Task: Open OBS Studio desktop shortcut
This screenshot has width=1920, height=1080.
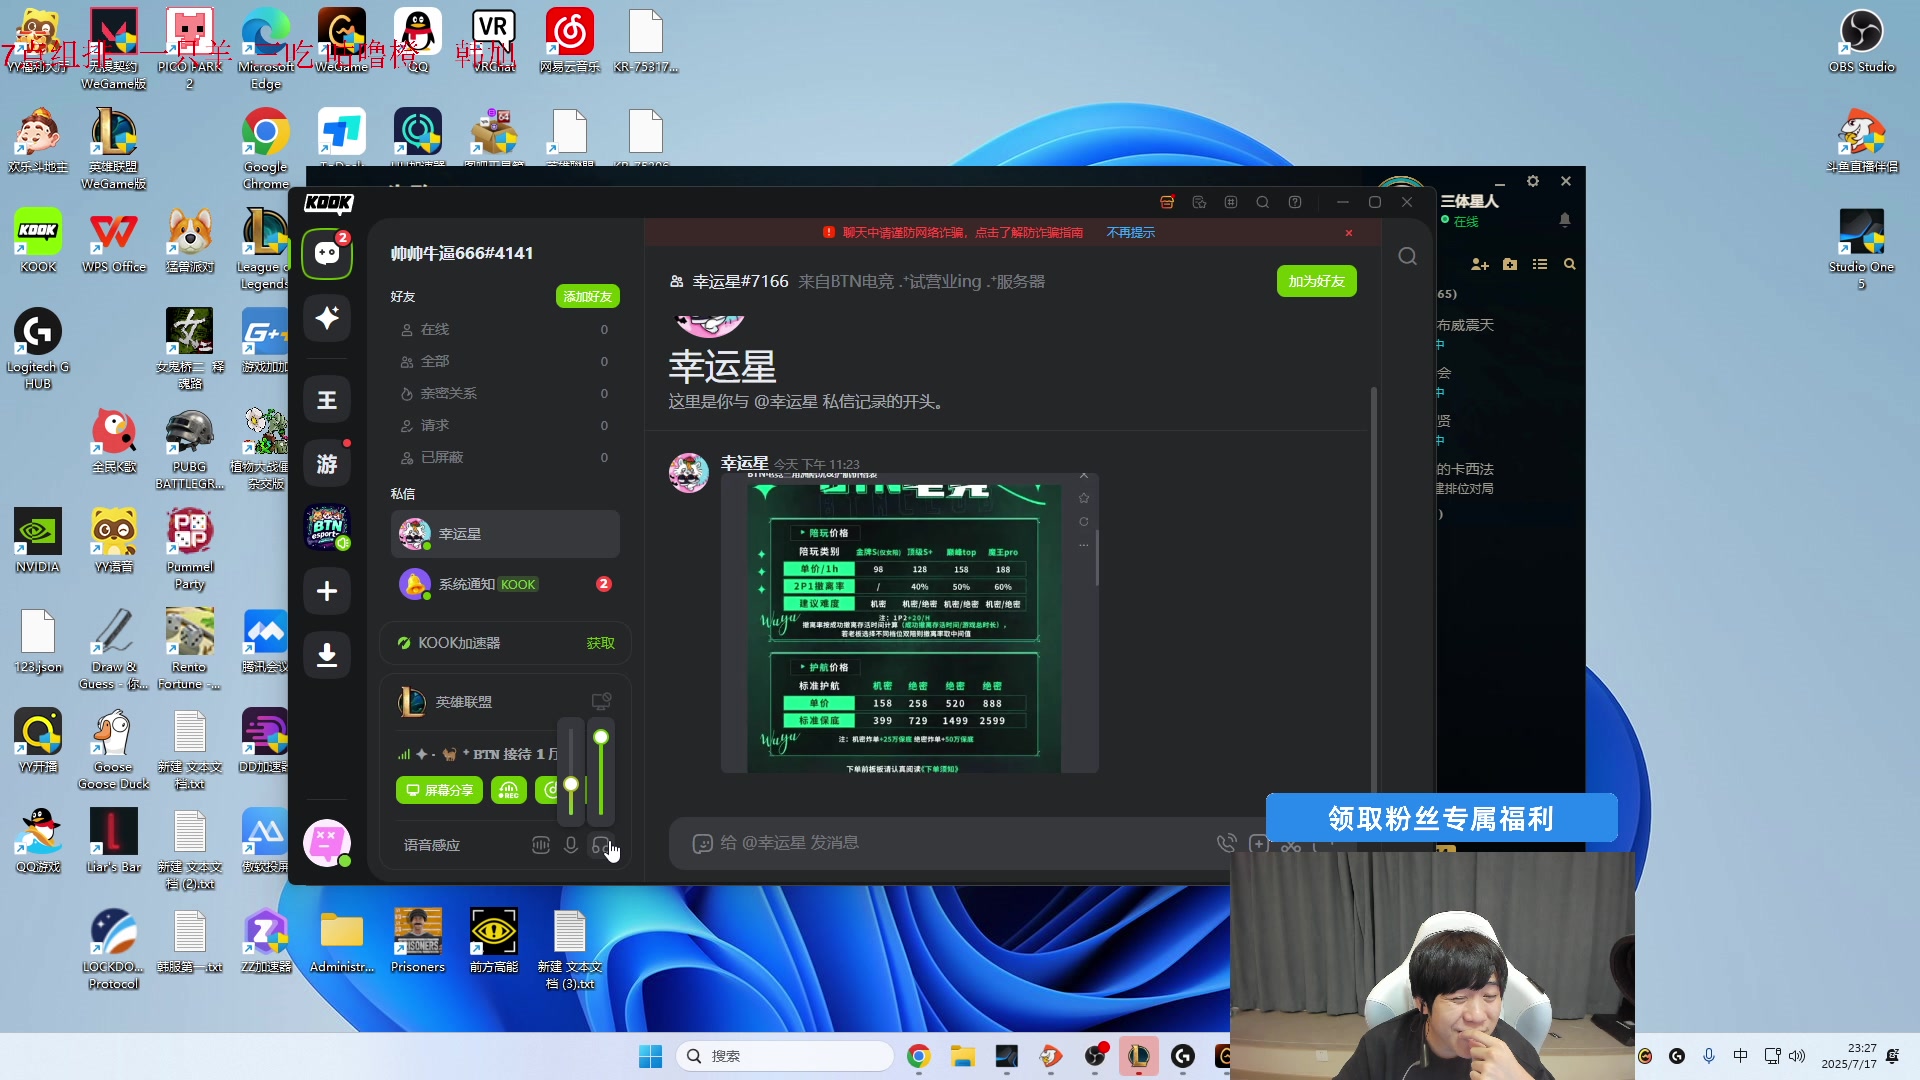Action: coord(1861,42)
